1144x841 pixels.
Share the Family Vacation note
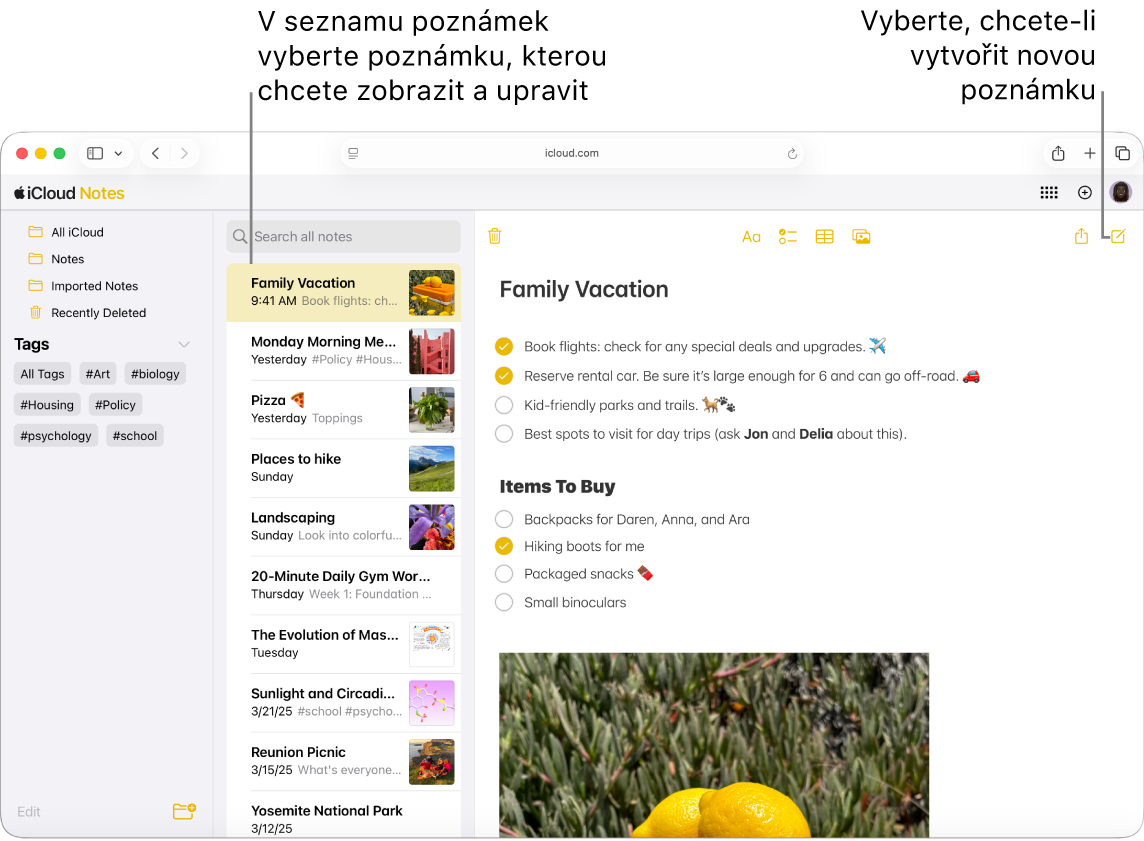coord(1081,236)
